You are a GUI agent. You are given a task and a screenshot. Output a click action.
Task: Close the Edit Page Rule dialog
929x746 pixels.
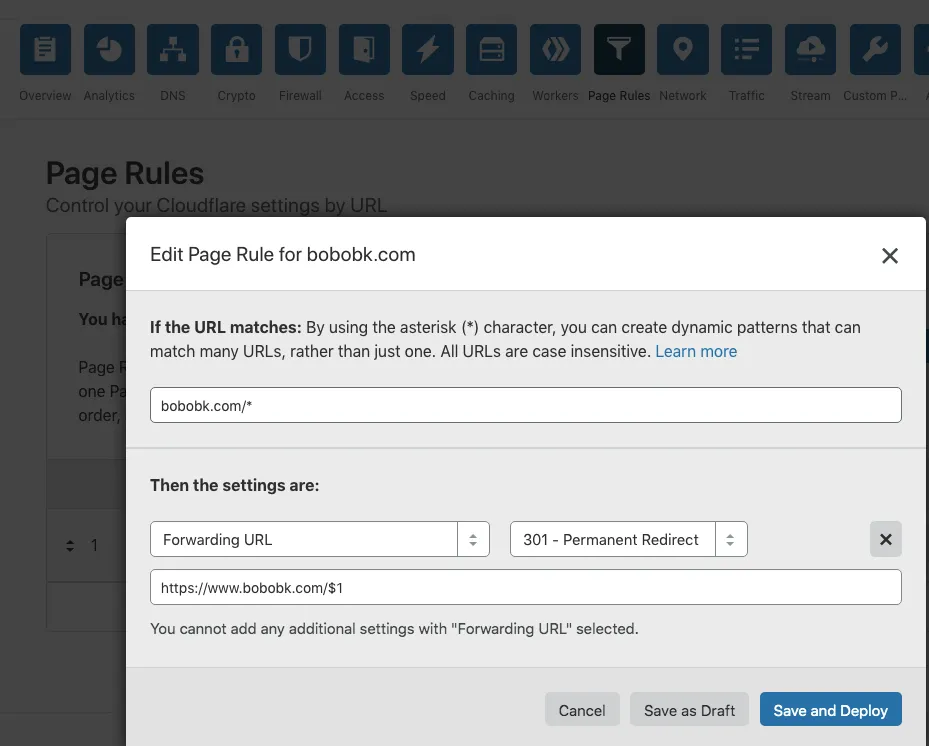pyautogui.click(x=889, y=255)
